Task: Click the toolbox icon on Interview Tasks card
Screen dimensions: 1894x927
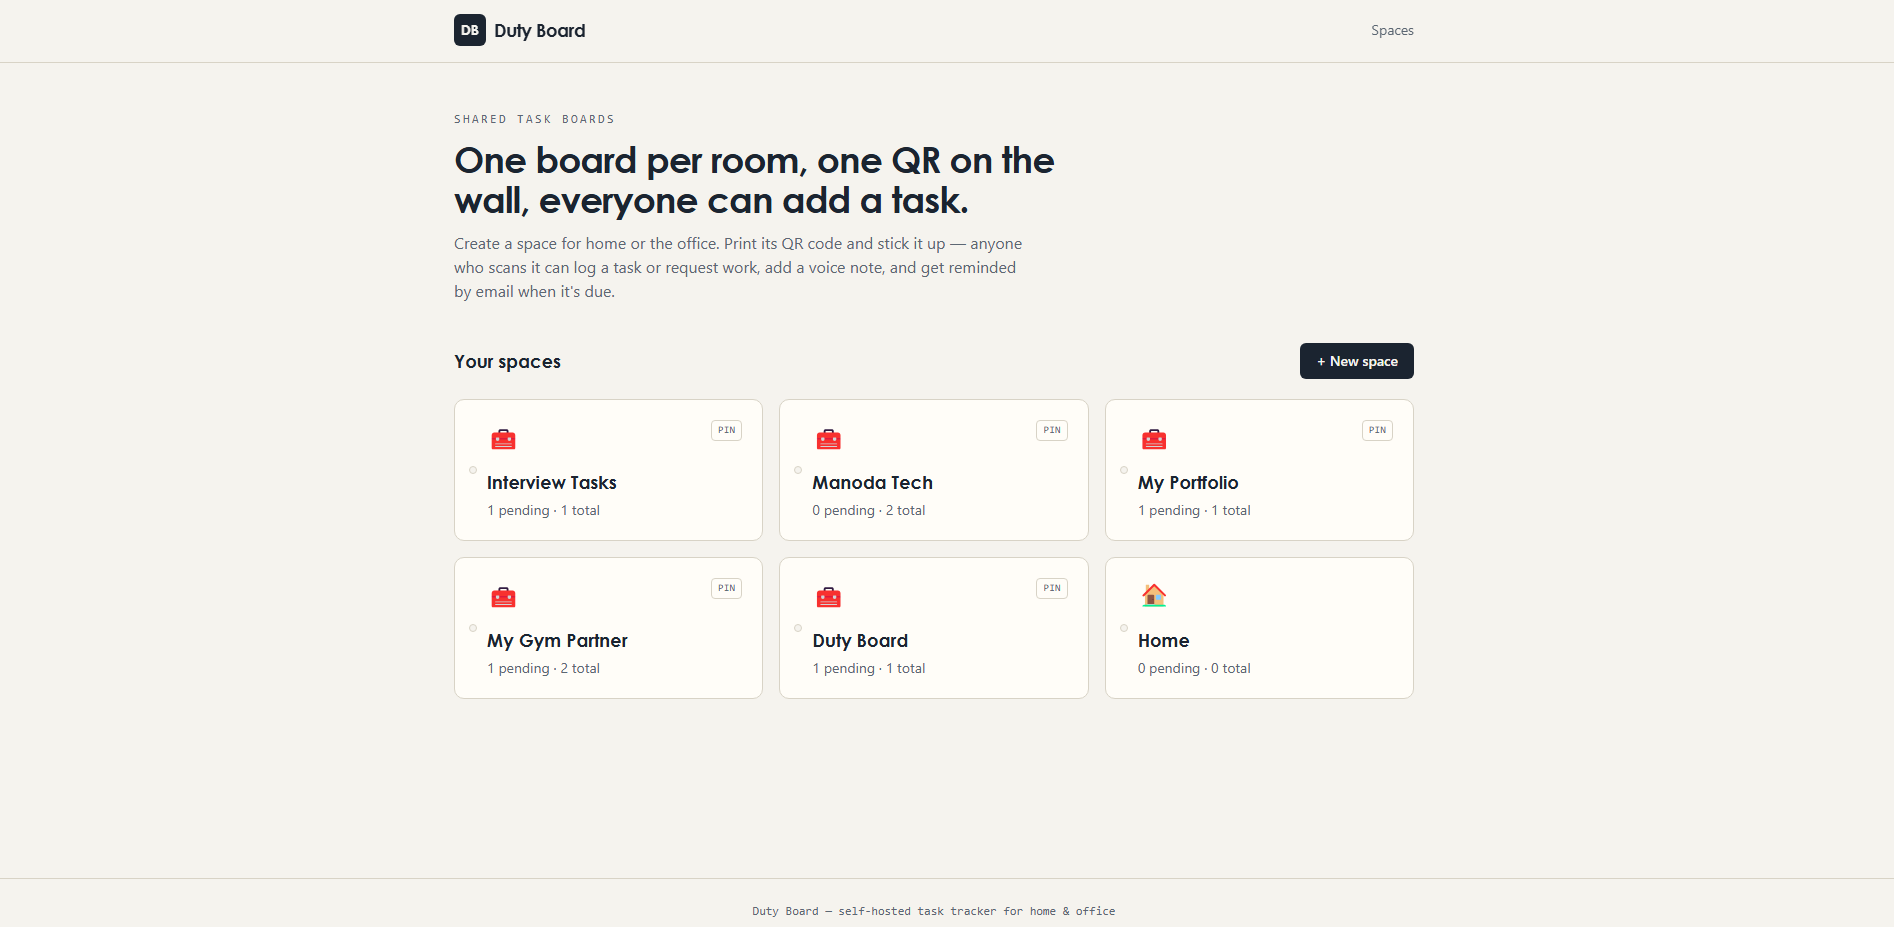Action: (503, 439)
